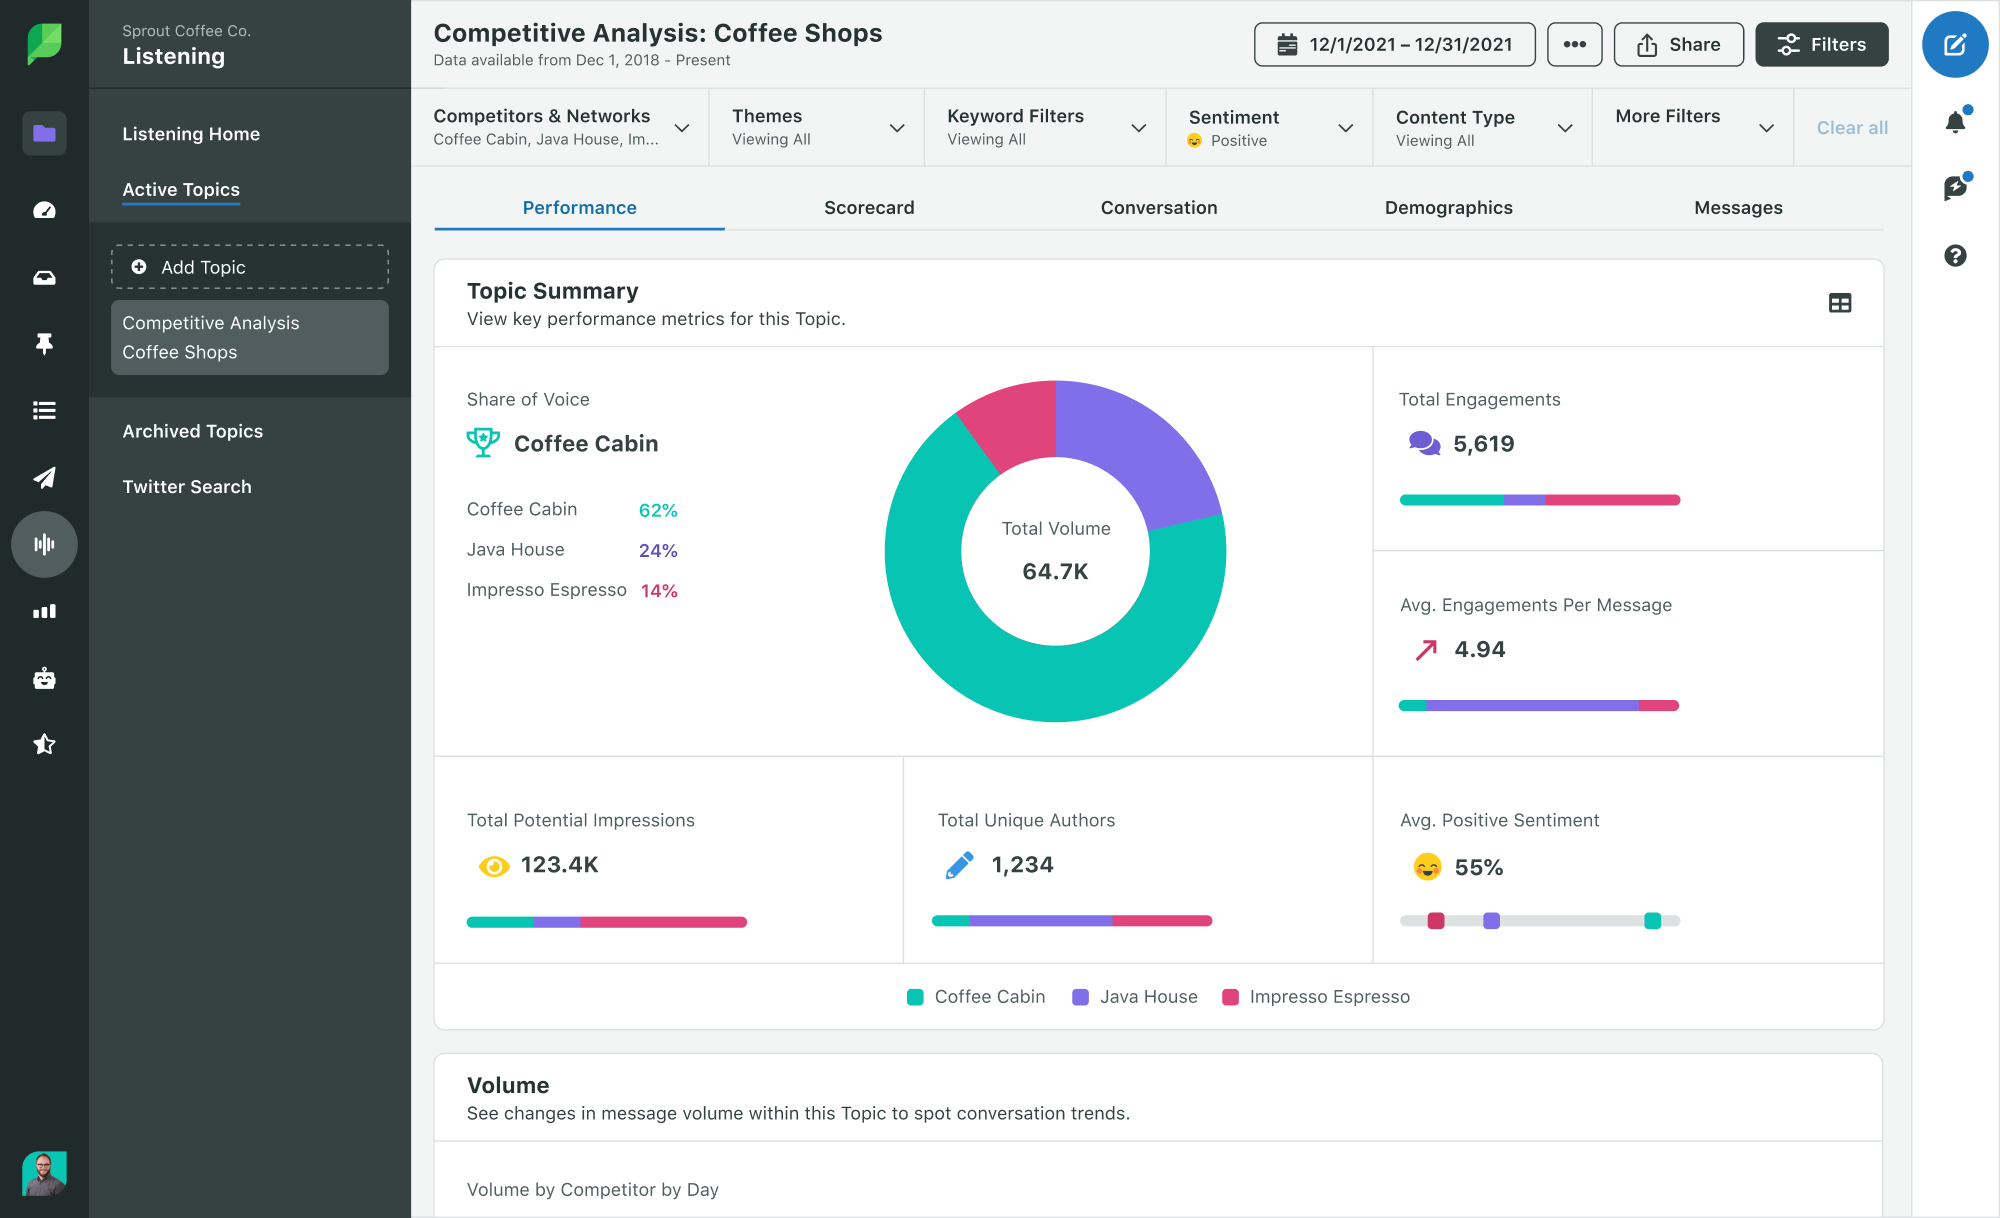
Task: Expand the Competitors & Networks dropdown
Action: click(683, 127)
